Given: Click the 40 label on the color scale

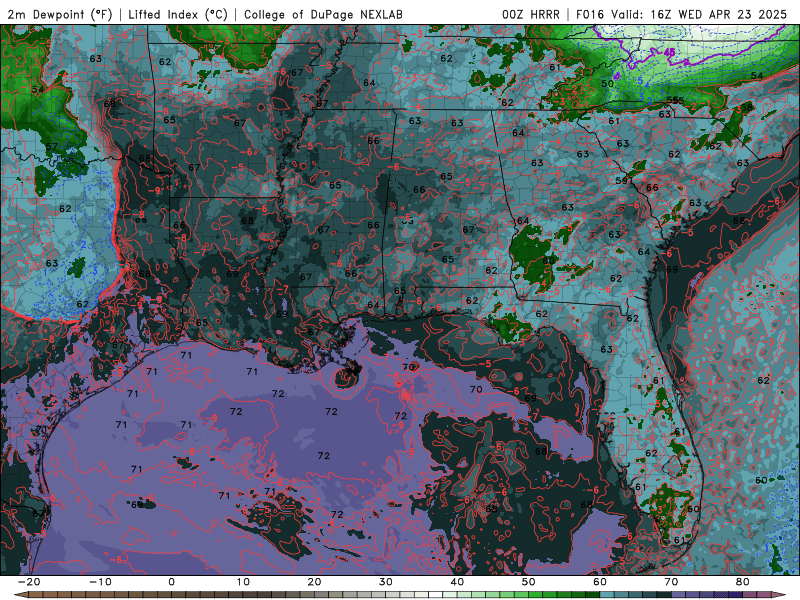Looking at the screenshot, I should (457, 582).
